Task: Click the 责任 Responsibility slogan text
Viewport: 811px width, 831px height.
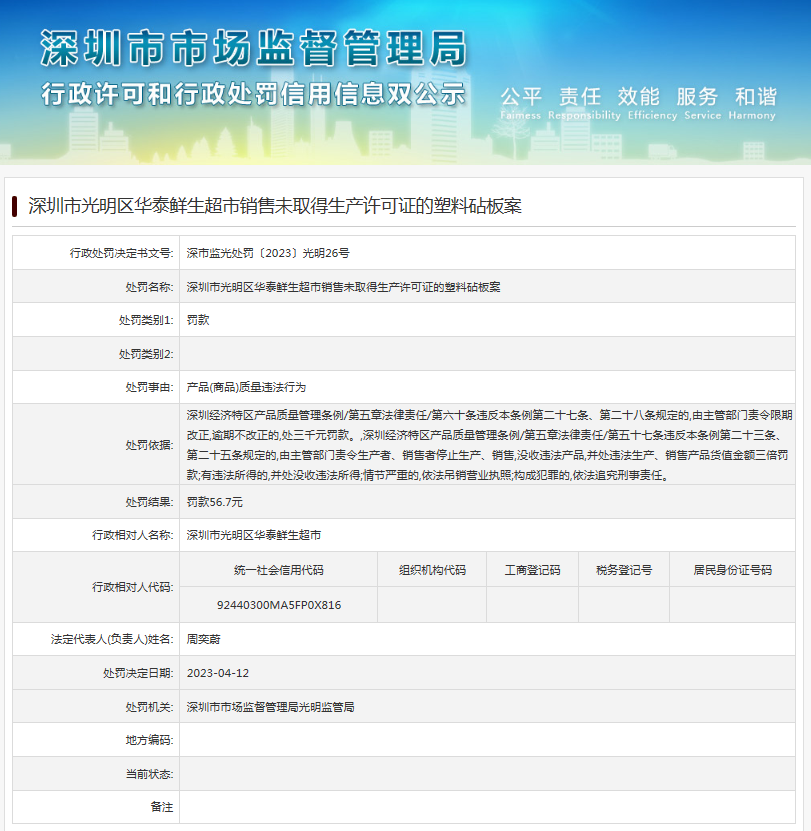Action: tap(584, 103)
